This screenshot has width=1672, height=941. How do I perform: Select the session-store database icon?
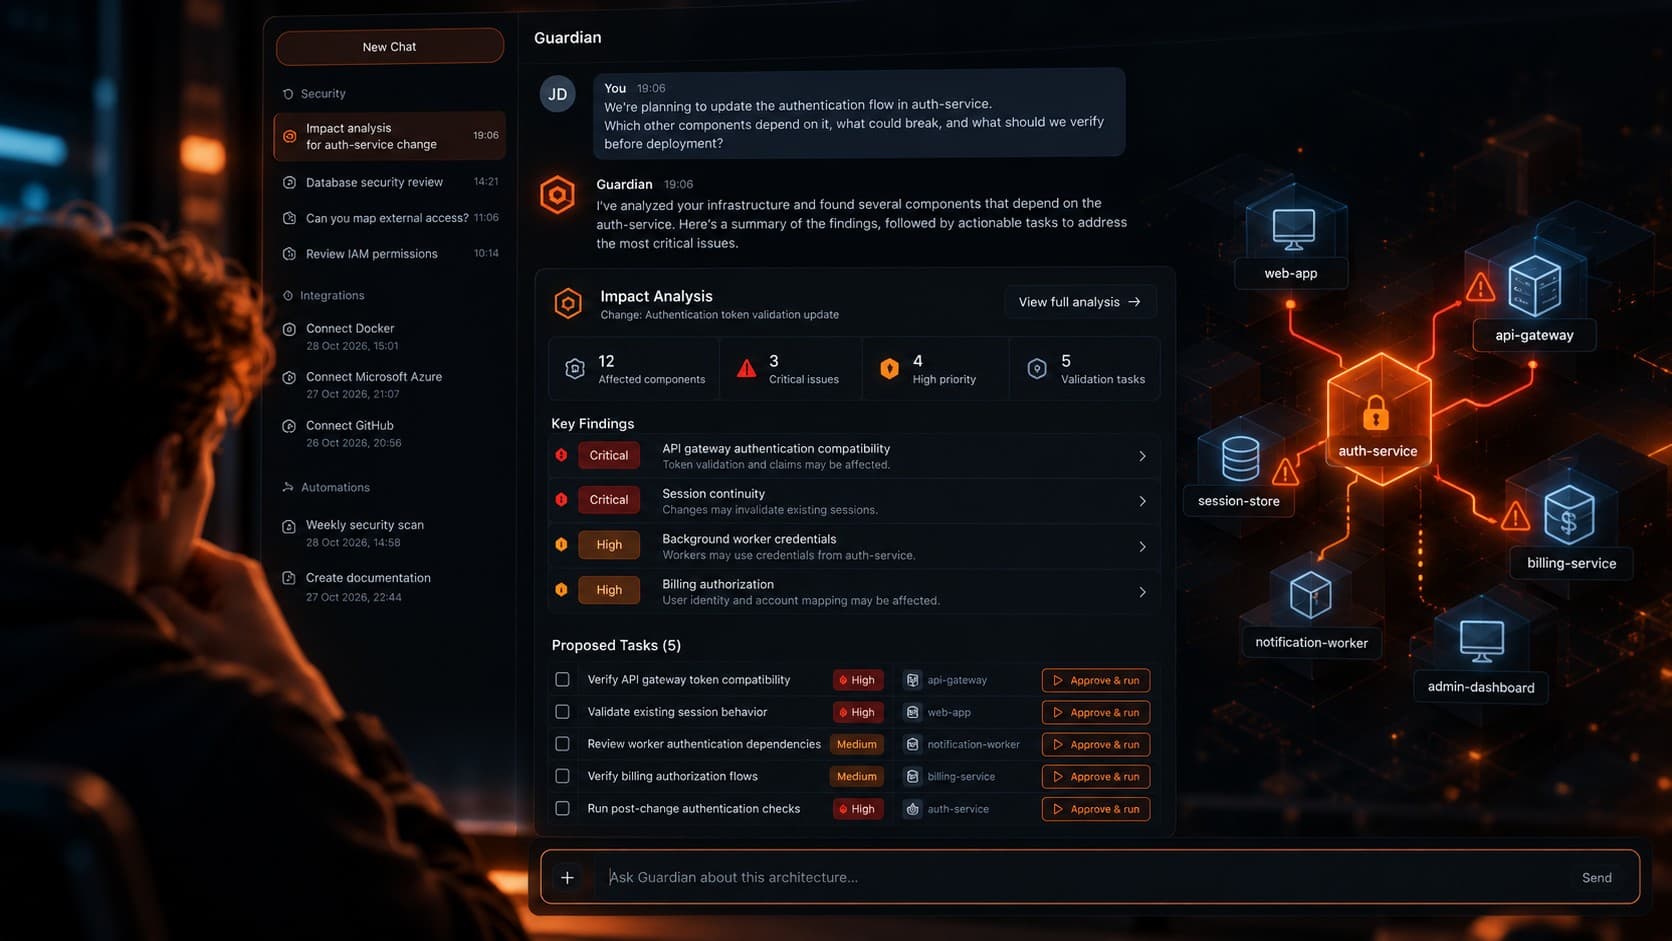[x=1240, y=459]
